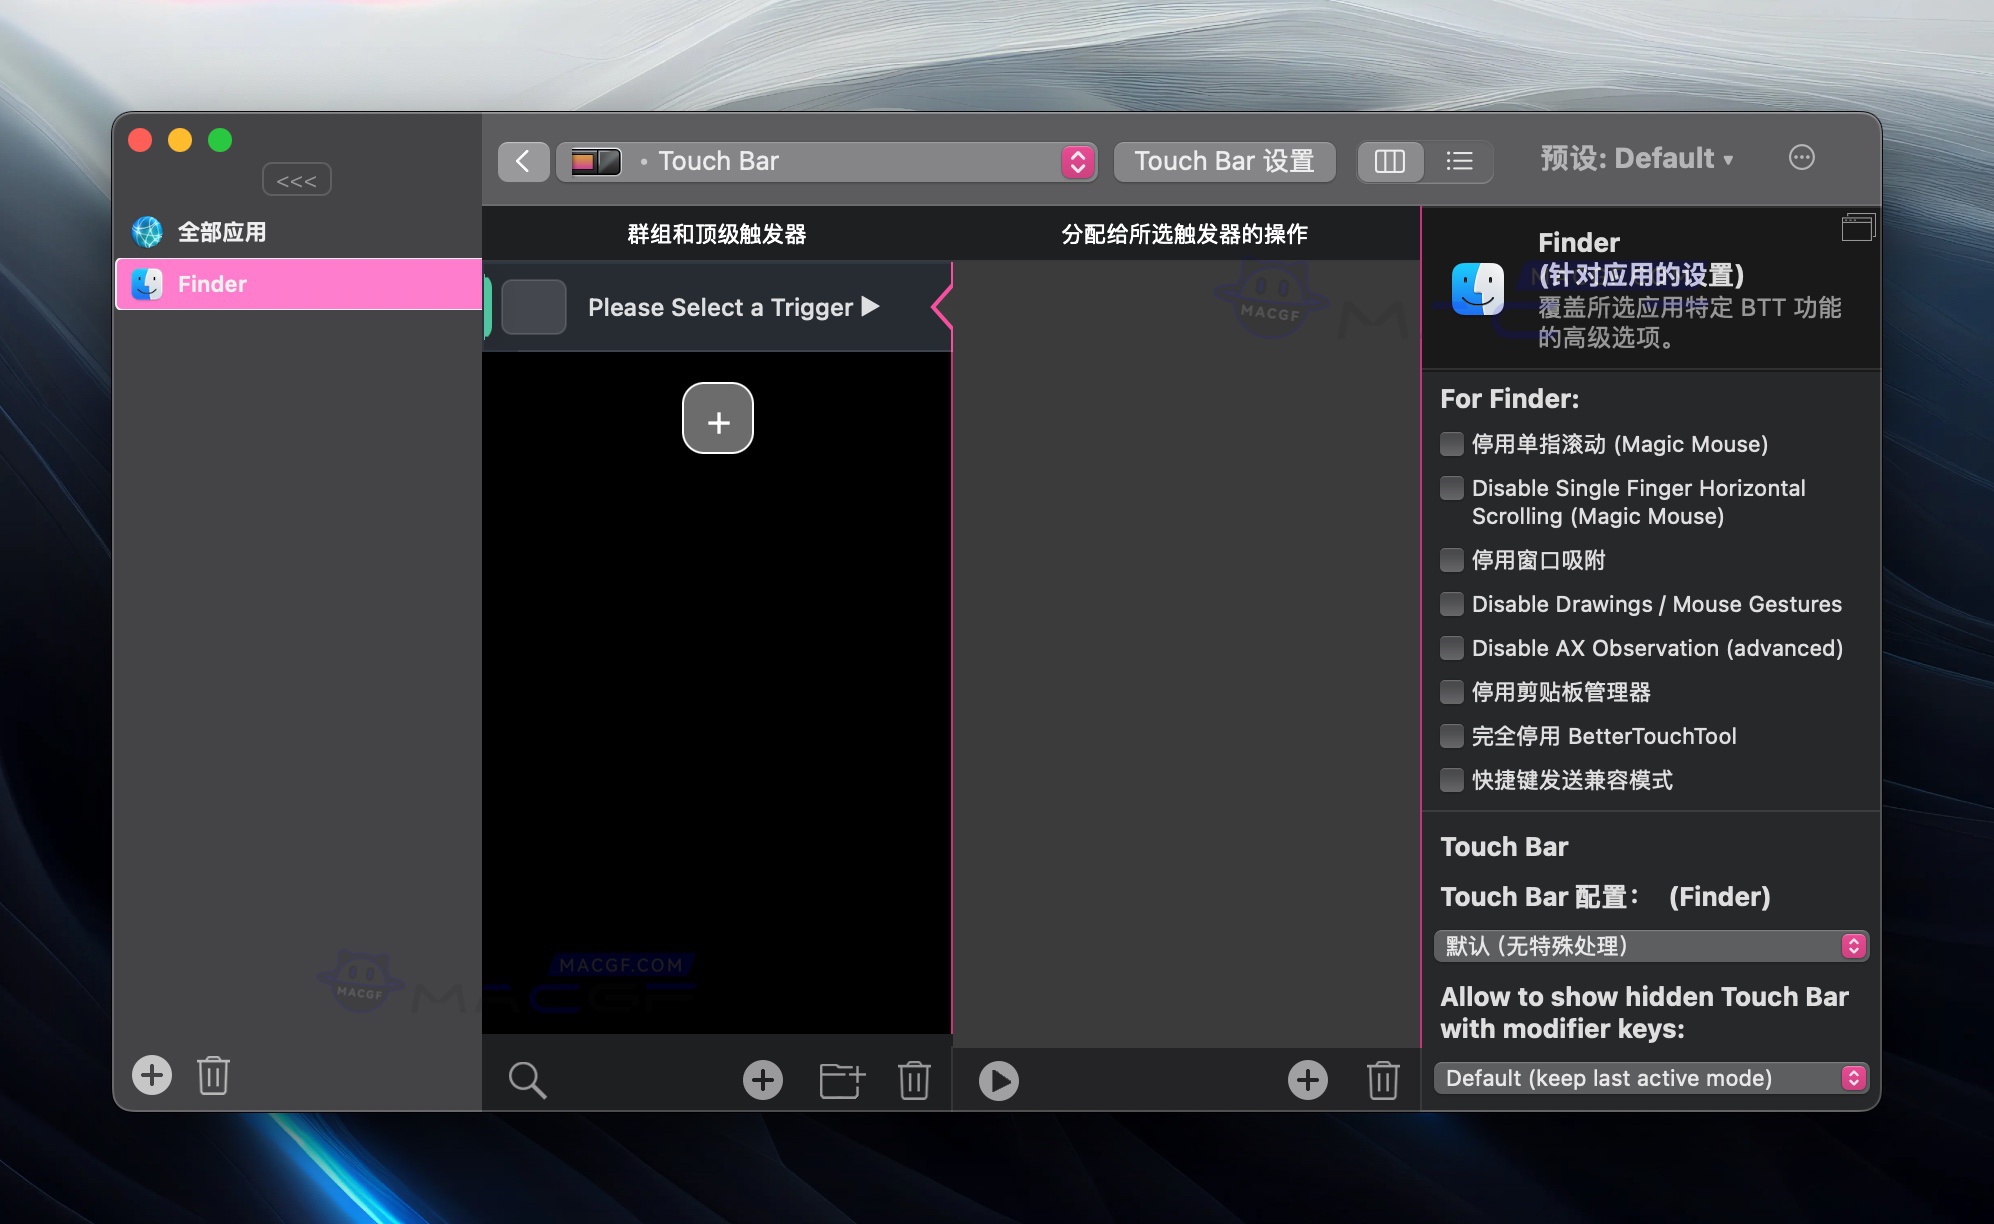This screenshot has width=1994, height=1224.
Task: Run the selected action with the play icon
Action: click(x=997, y=1079)
